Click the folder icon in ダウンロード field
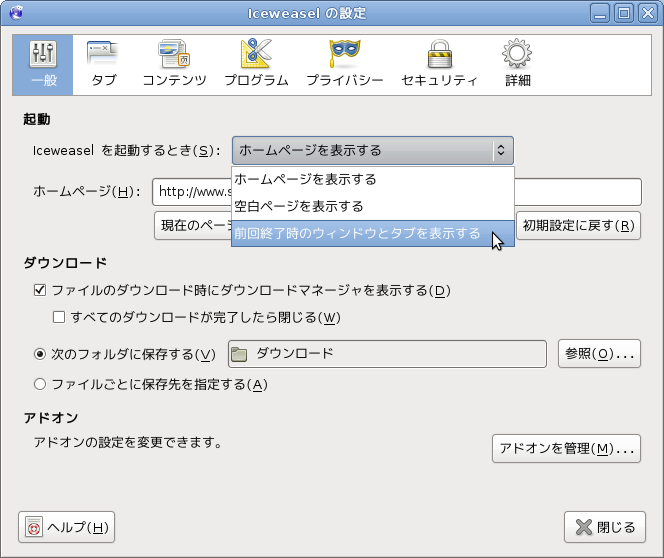Screen dimensions: 664x558 click(239, 354)
